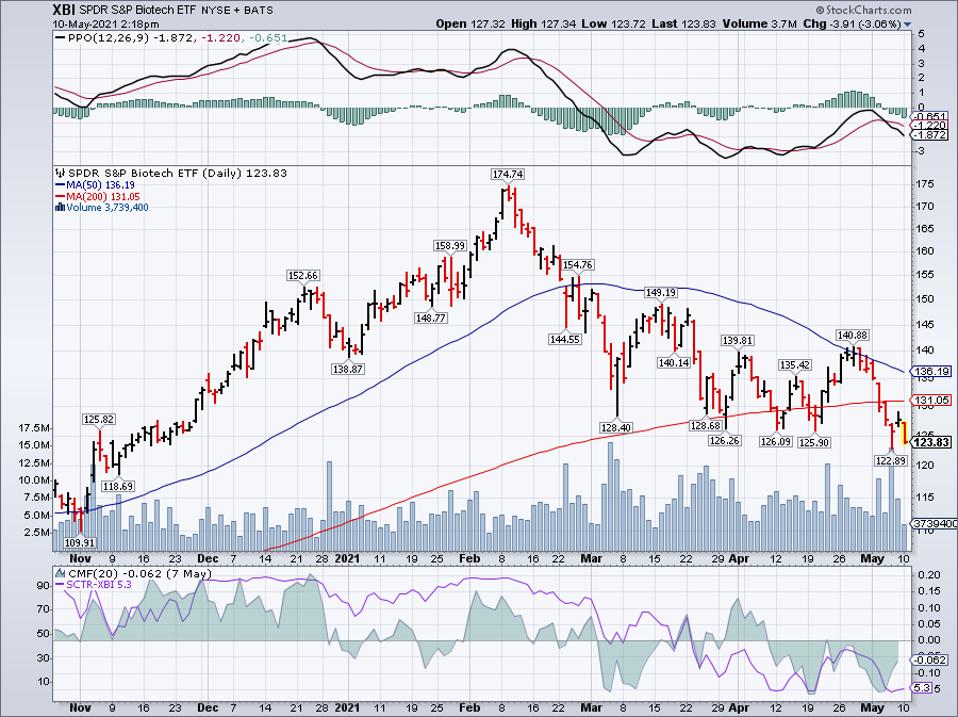Click the 154.76 price label
The image size is (958, 717).
coord(577,265)
